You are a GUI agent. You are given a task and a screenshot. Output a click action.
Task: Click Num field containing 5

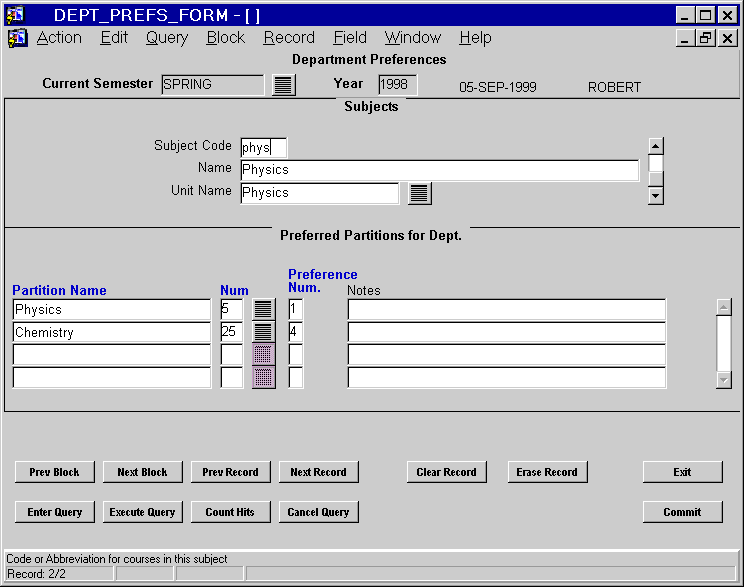click(x=232, y=309)
